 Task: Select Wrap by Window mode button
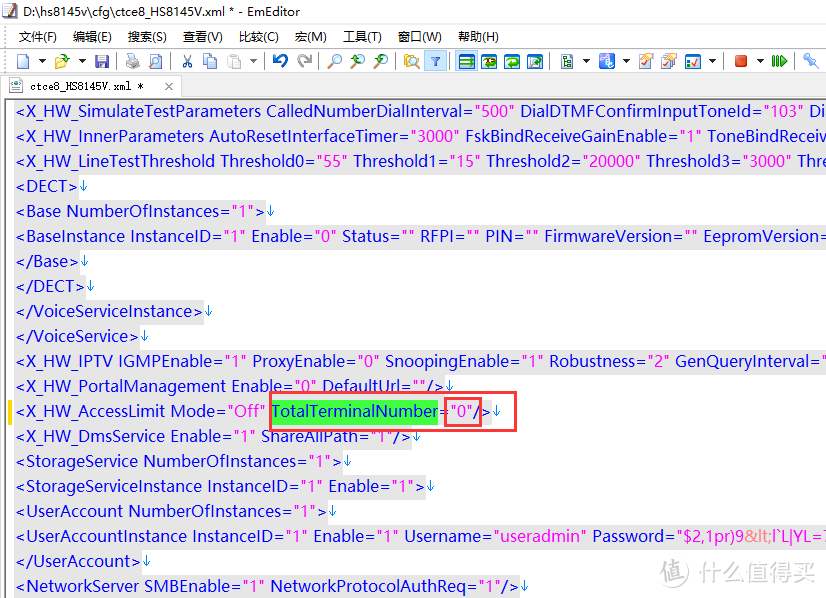[x=513, y=61]
